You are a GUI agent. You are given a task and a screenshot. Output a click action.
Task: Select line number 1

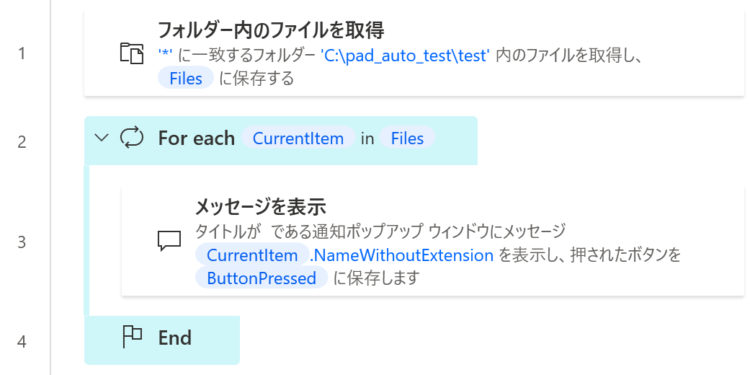pos(22,54)
